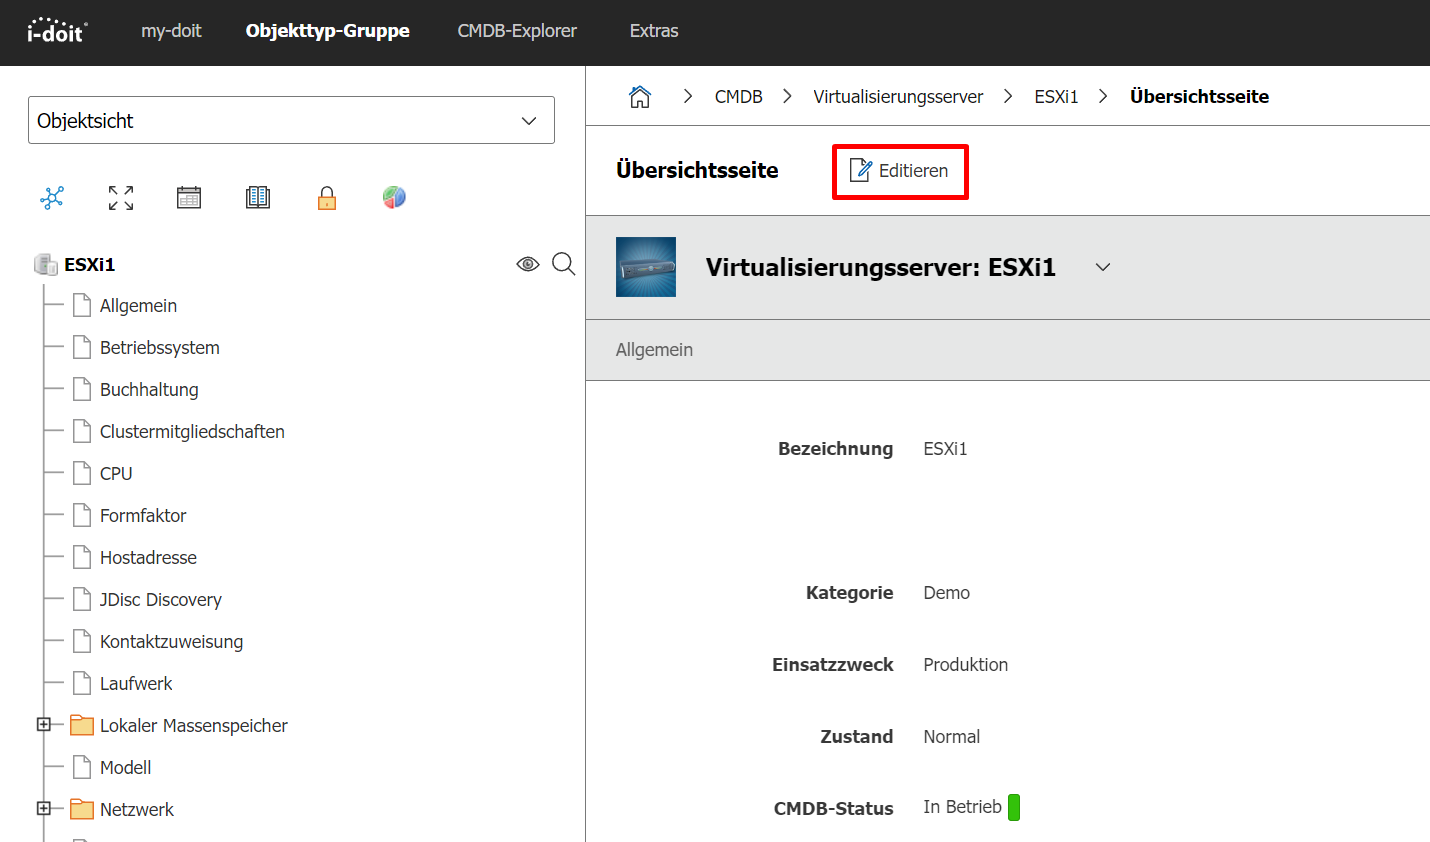Click the green CMDB-Status color indicator
This screenshot has width=1430, height=842.
point(1014,807)
